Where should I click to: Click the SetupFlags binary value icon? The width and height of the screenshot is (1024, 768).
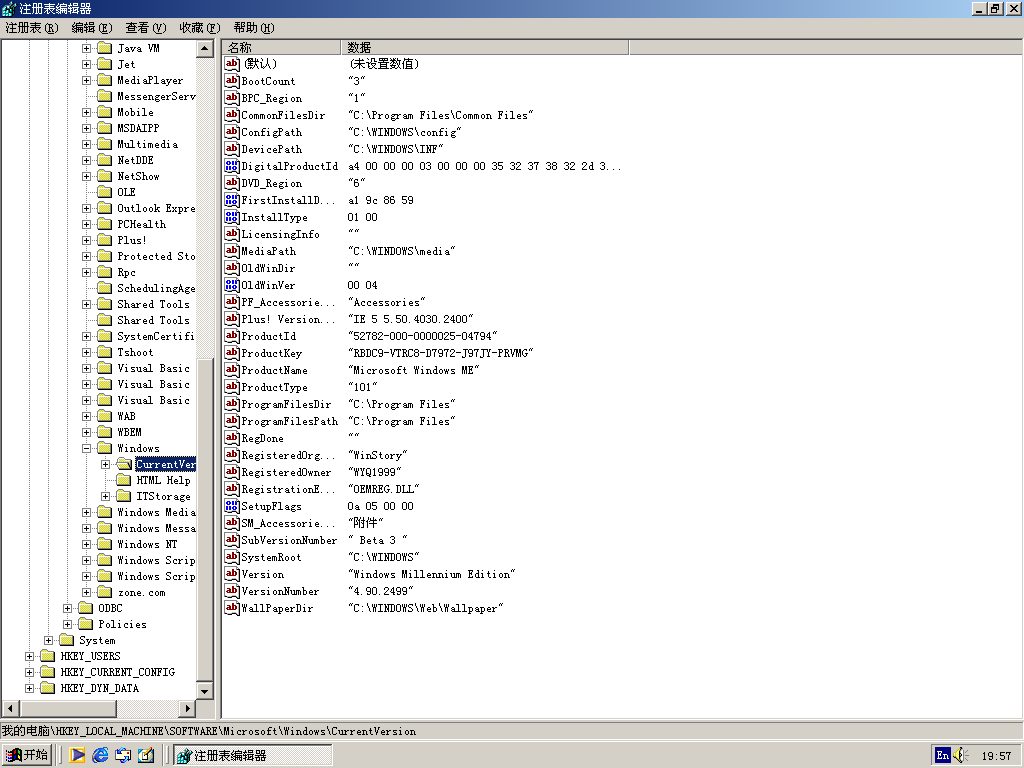tap(232, 506)
